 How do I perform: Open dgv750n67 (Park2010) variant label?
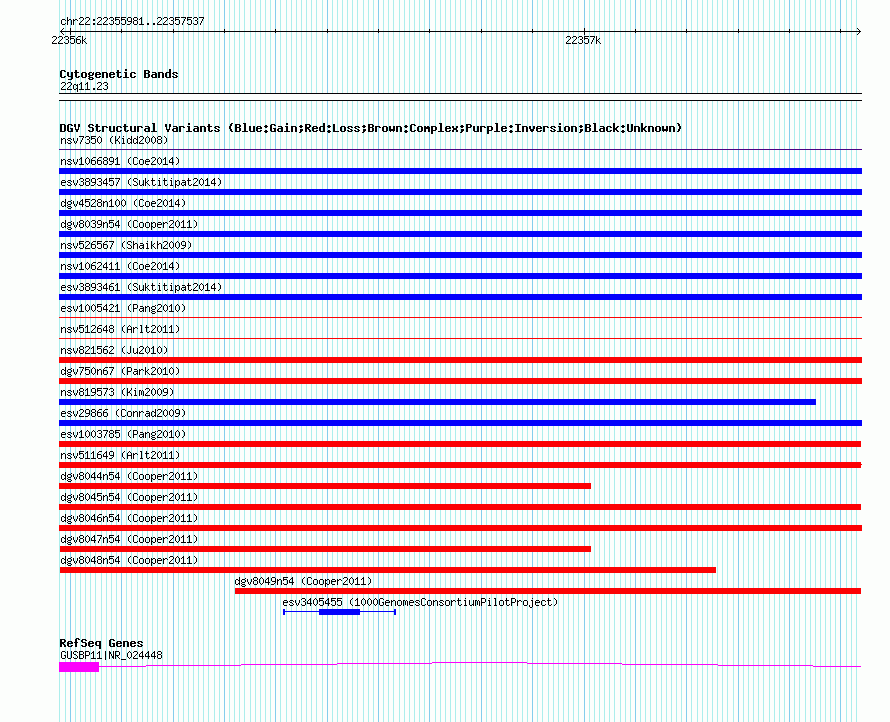point(120,371)
